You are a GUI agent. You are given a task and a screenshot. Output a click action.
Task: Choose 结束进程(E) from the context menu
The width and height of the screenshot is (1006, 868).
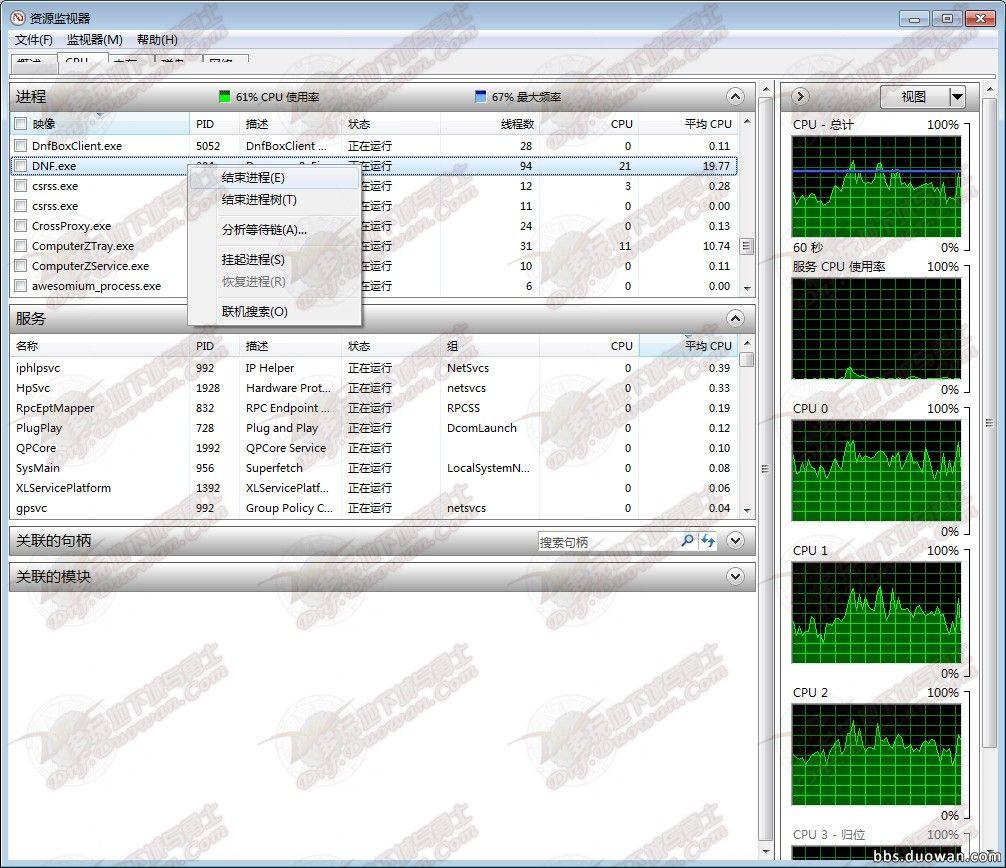[253, 178]
